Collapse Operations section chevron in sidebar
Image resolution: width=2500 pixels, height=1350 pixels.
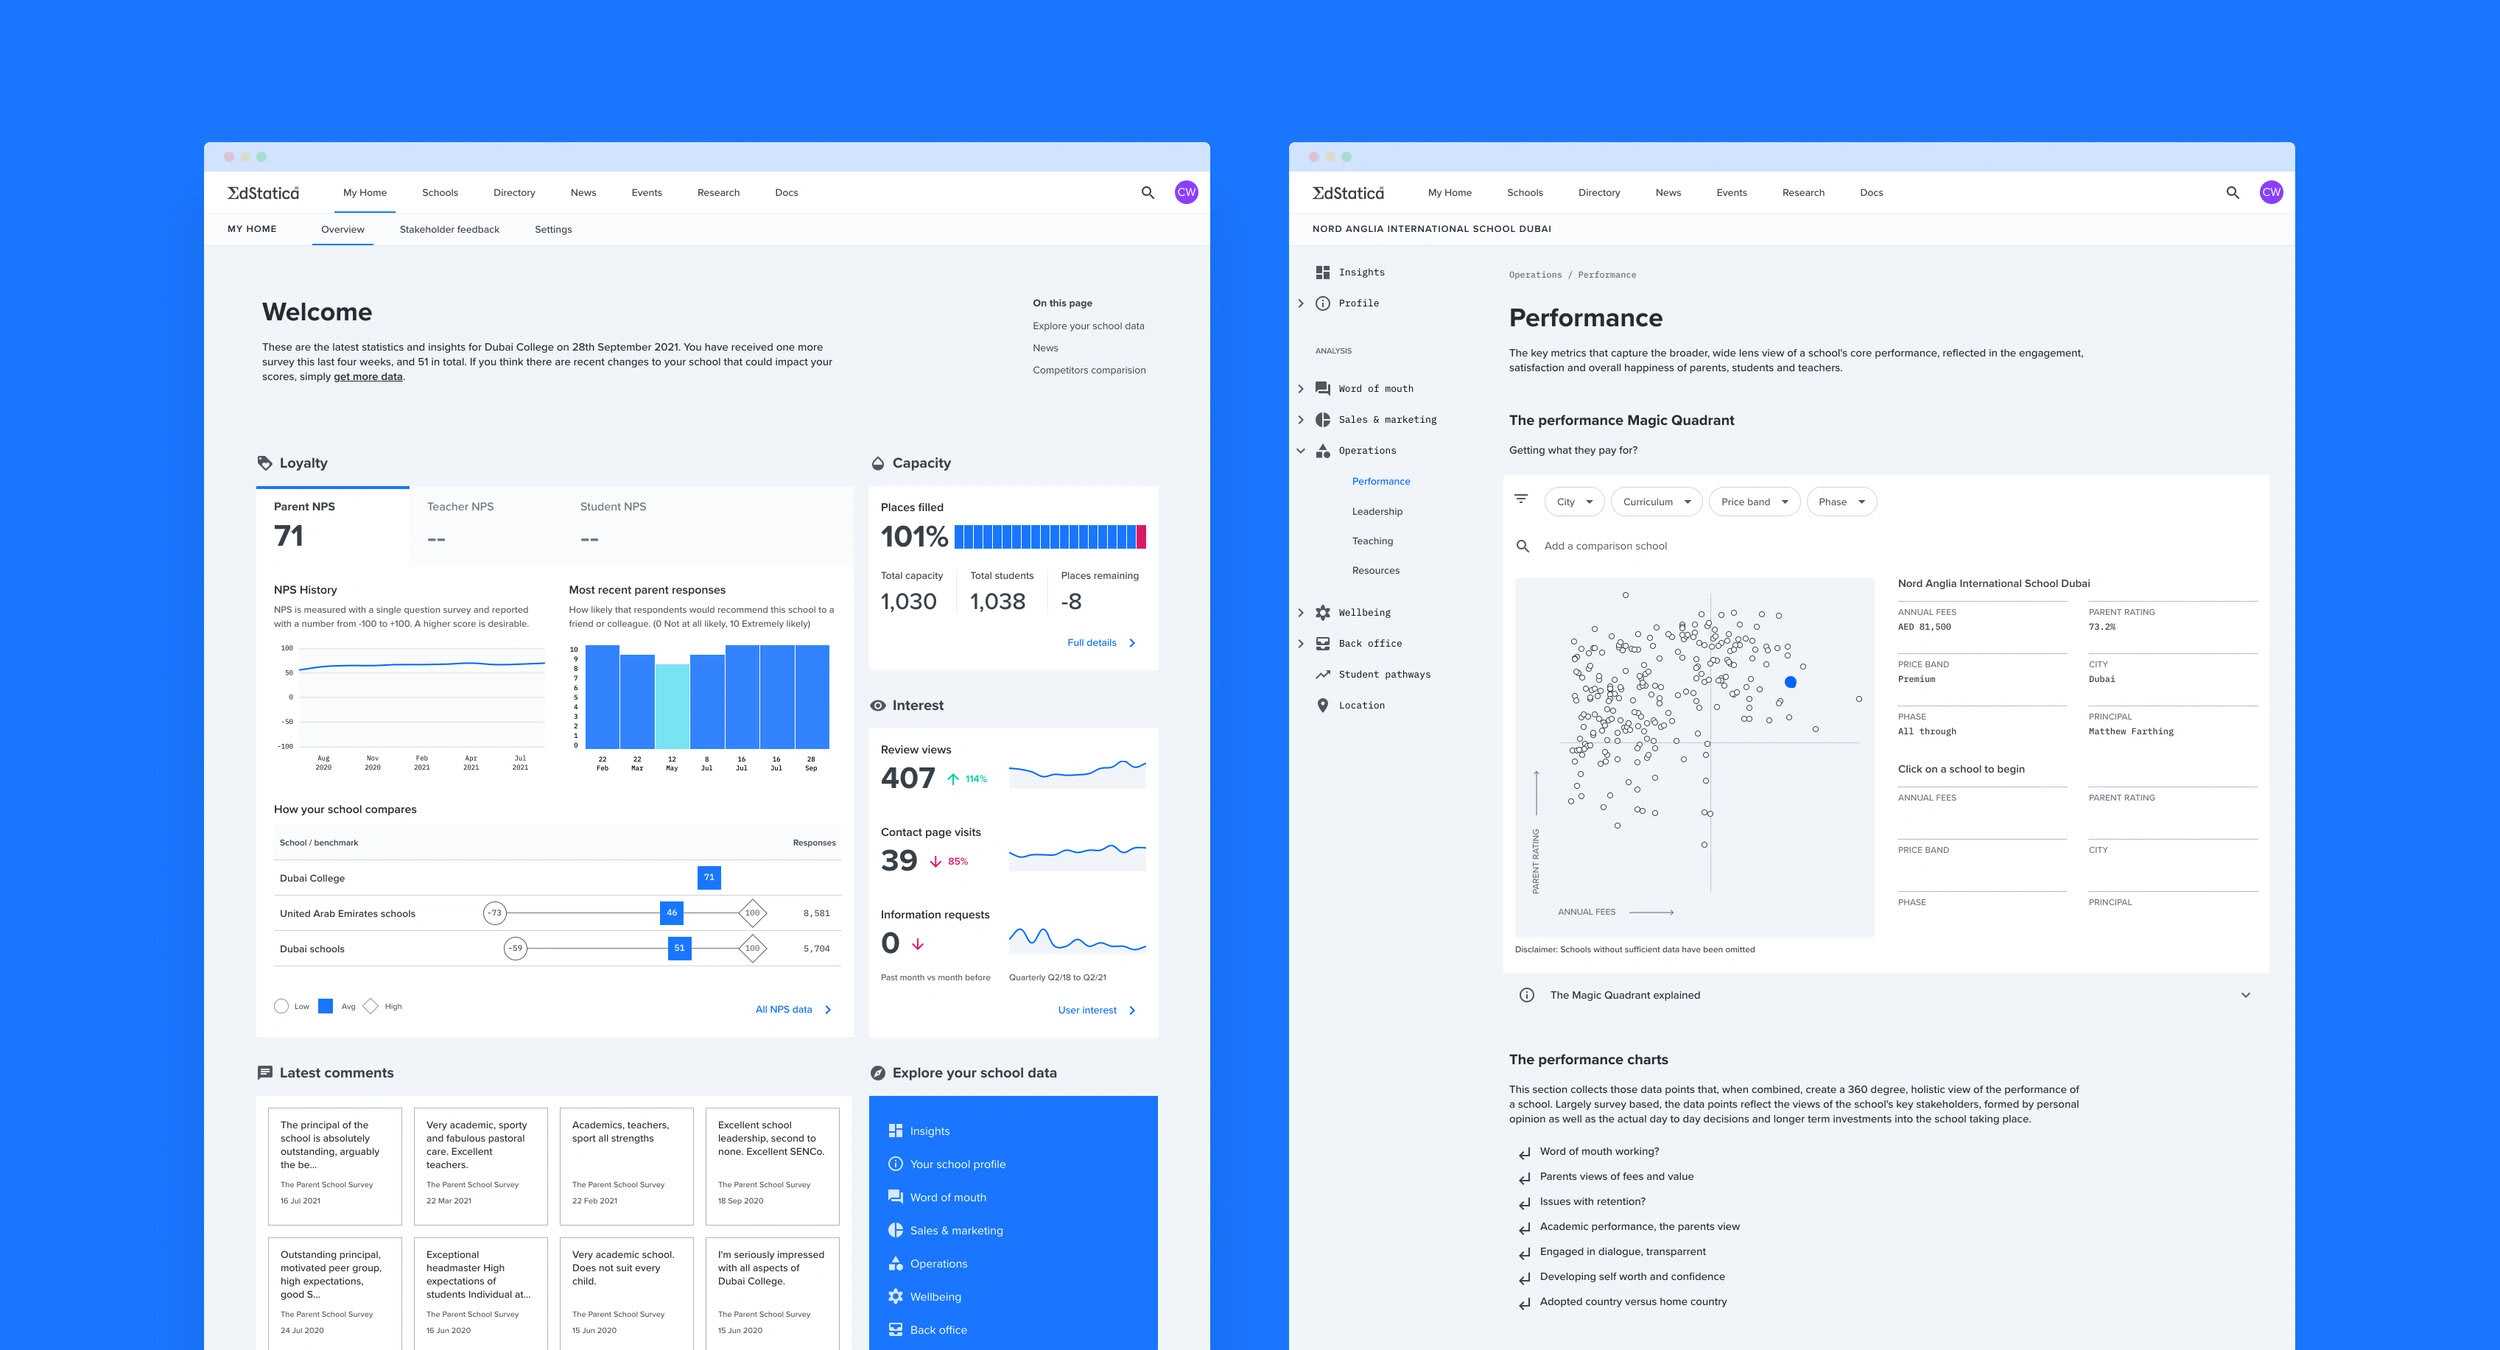[1301, 451]
